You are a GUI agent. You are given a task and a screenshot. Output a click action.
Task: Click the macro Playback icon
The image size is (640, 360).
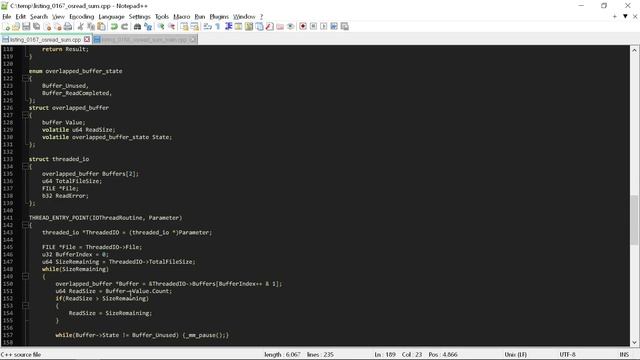pos(324,27)
